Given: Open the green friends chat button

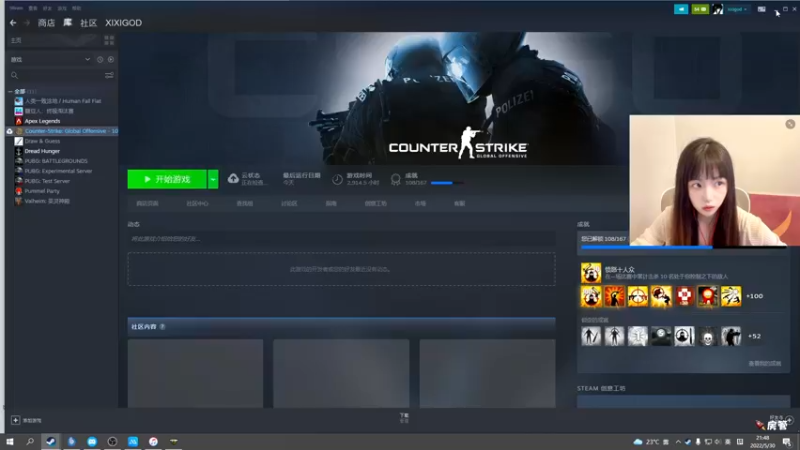Looking at the screenshot, I should click(700, 9).
